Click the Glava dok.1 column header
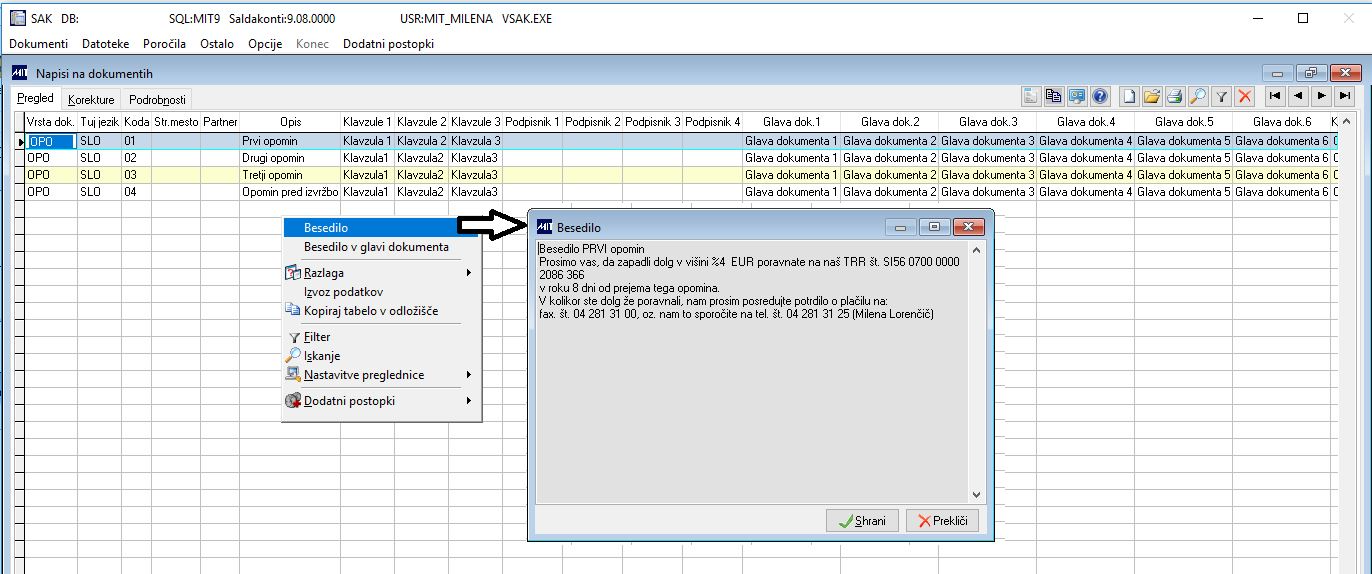Viewport: 1372px width, 574px height. pyautogui.click(x=791, y=122)
